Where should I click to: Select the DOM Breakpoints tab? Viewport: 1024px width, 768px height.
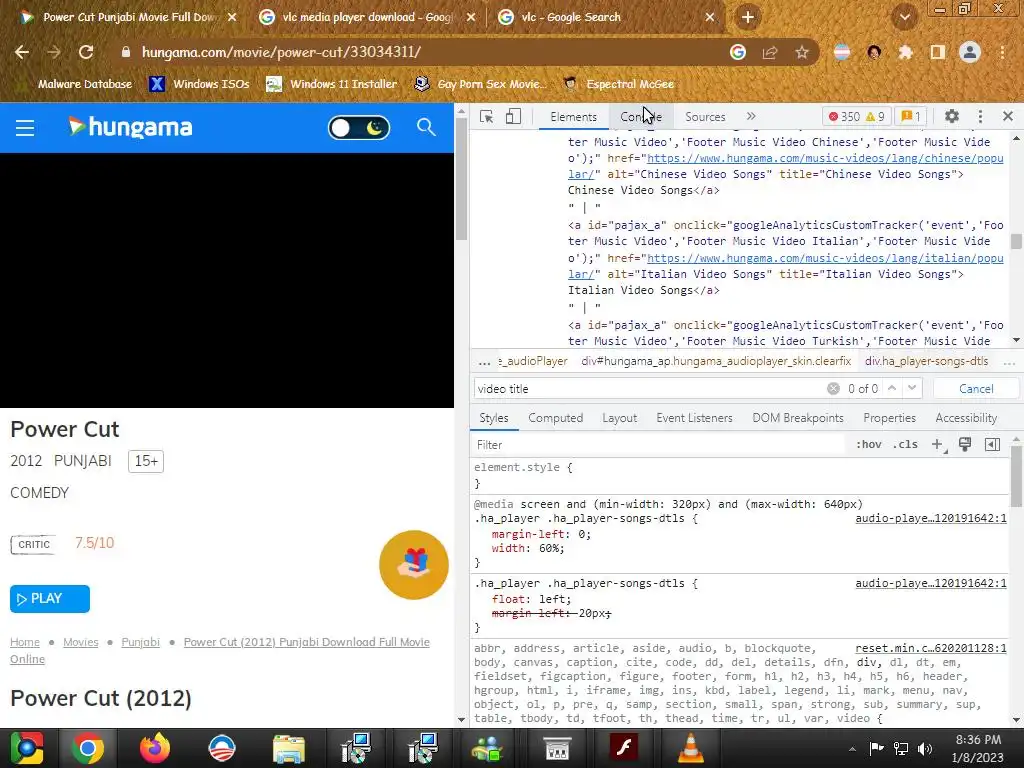click(798, 418)
